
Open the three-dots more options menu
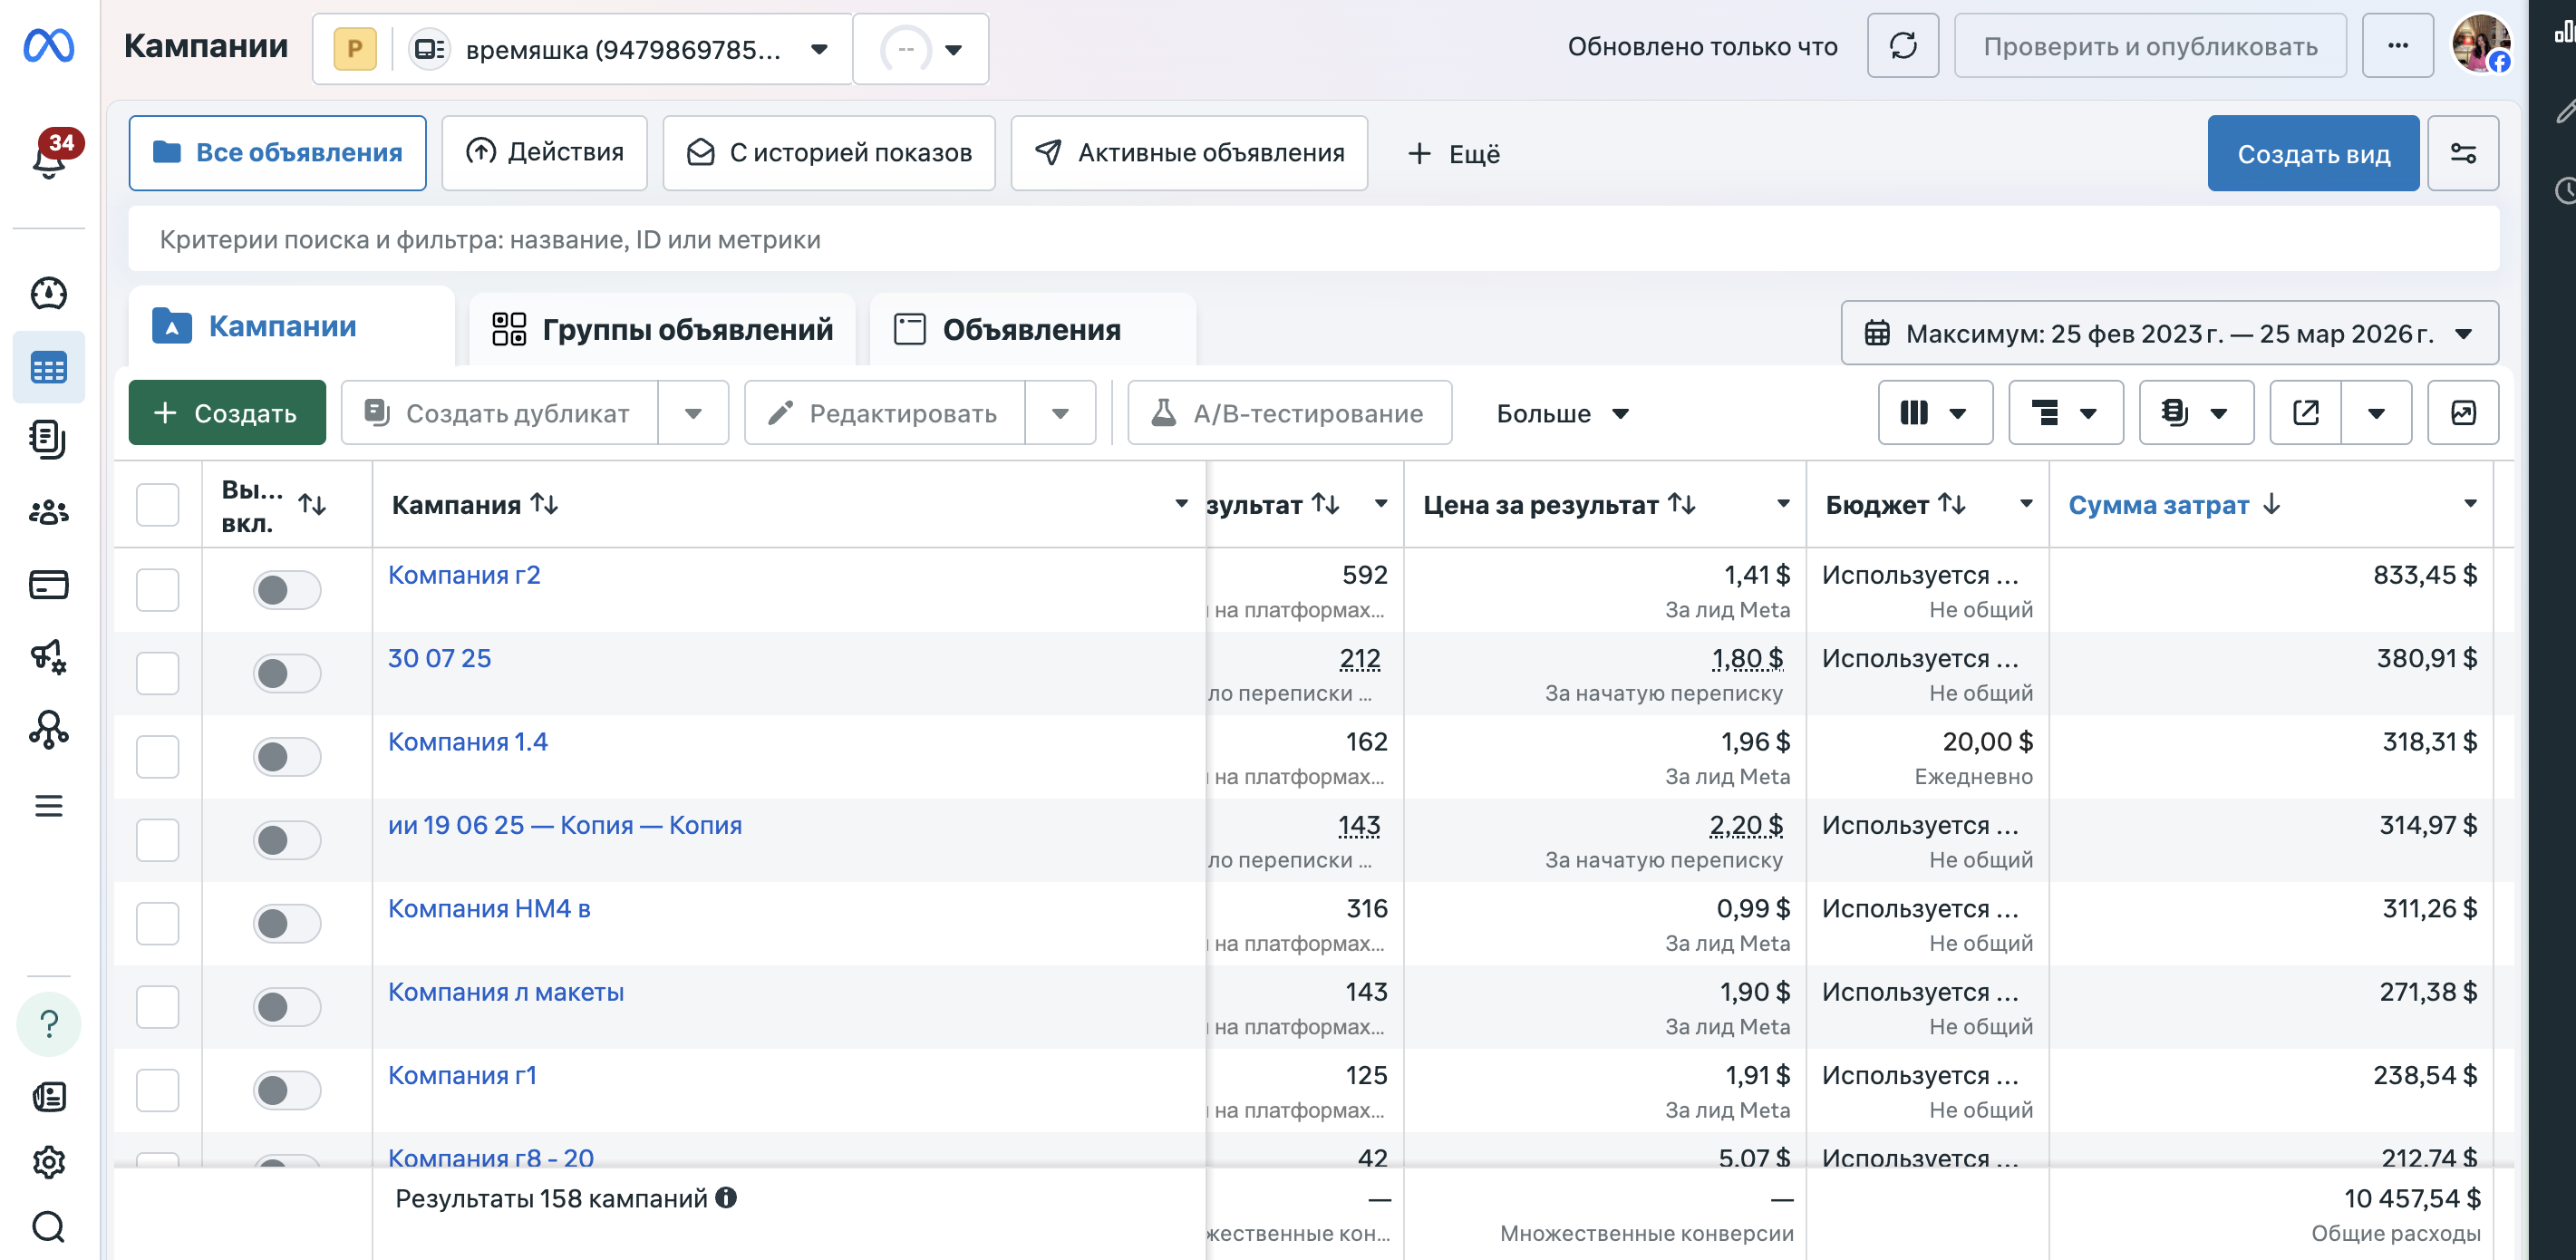pyautogui.click(x=2397, y=46)
